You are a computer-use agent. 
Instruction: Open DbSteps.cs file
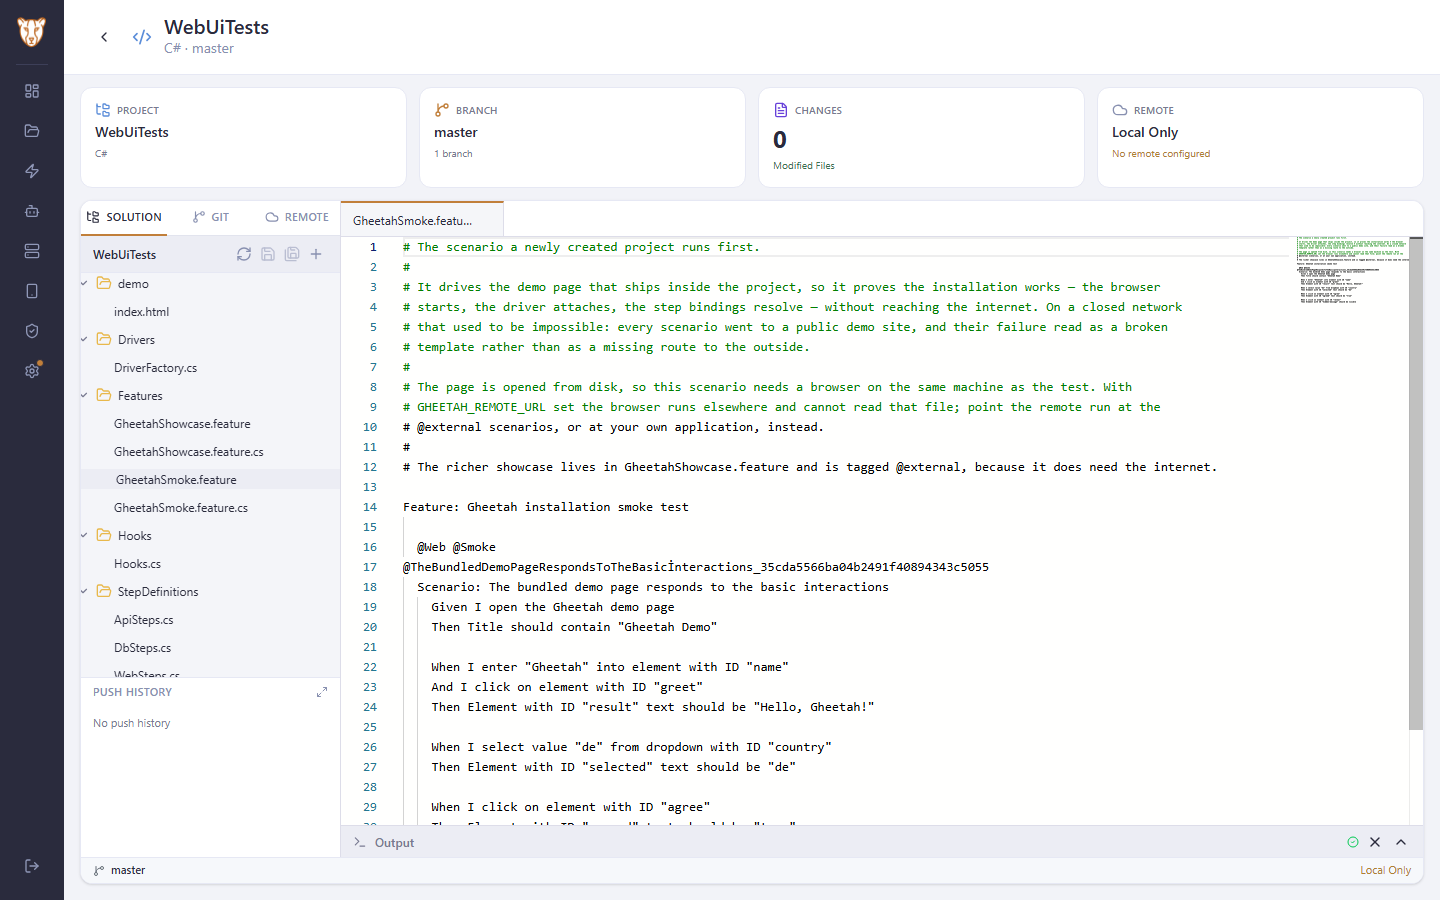click(142, 648)
